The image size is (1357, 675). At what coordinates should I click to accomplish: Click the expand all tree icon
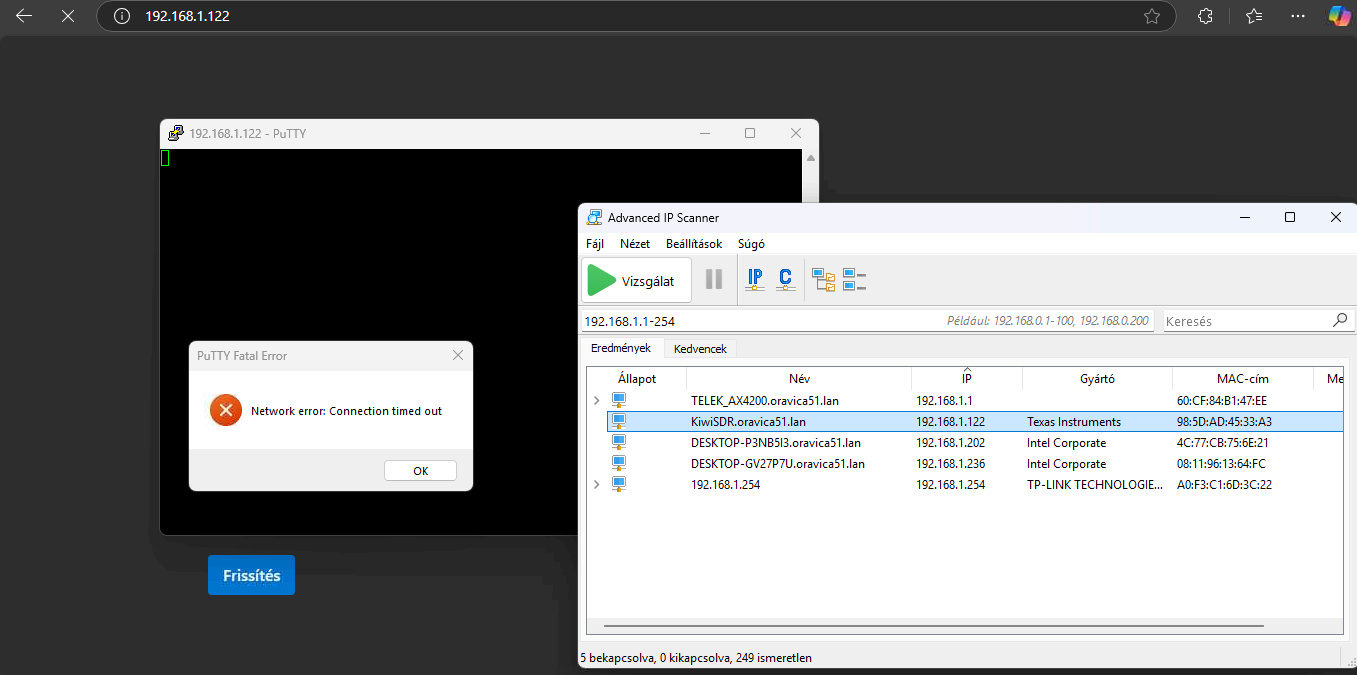(823, 280)
